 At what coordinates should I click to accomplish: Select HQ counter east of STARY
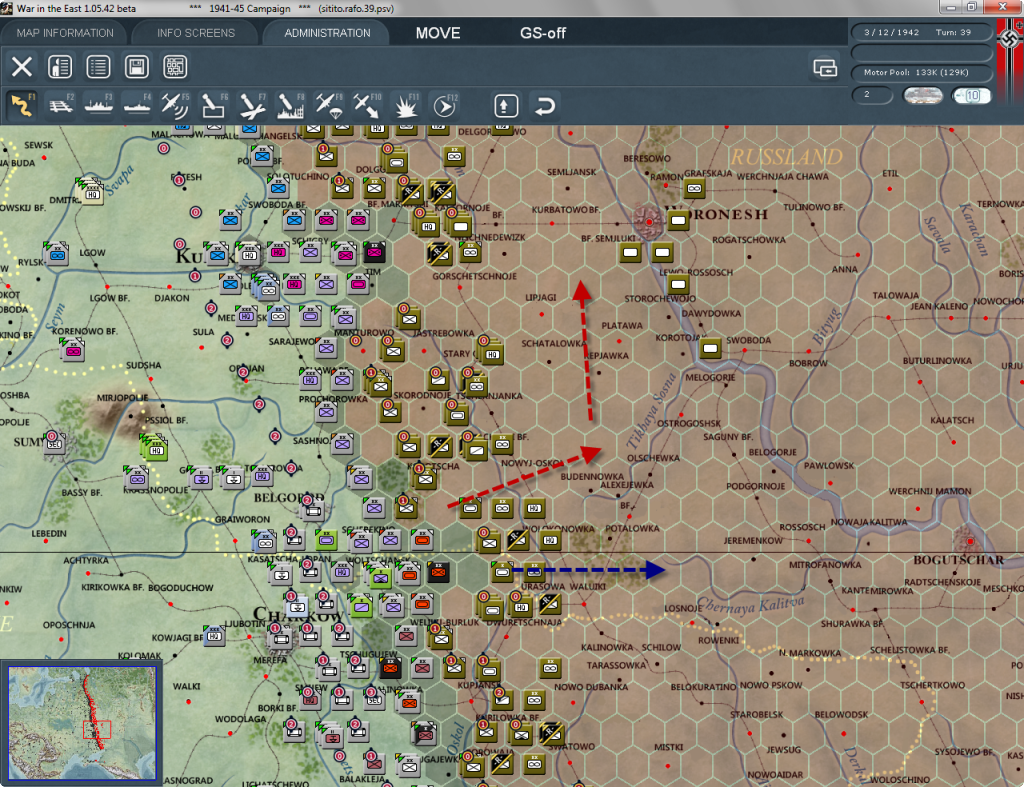(492, 353)
